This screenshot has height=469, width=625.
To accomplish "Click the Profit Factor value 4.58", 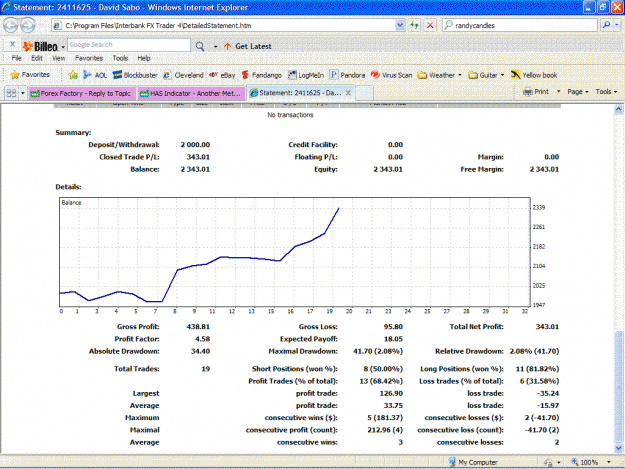I will pos(202,339).
